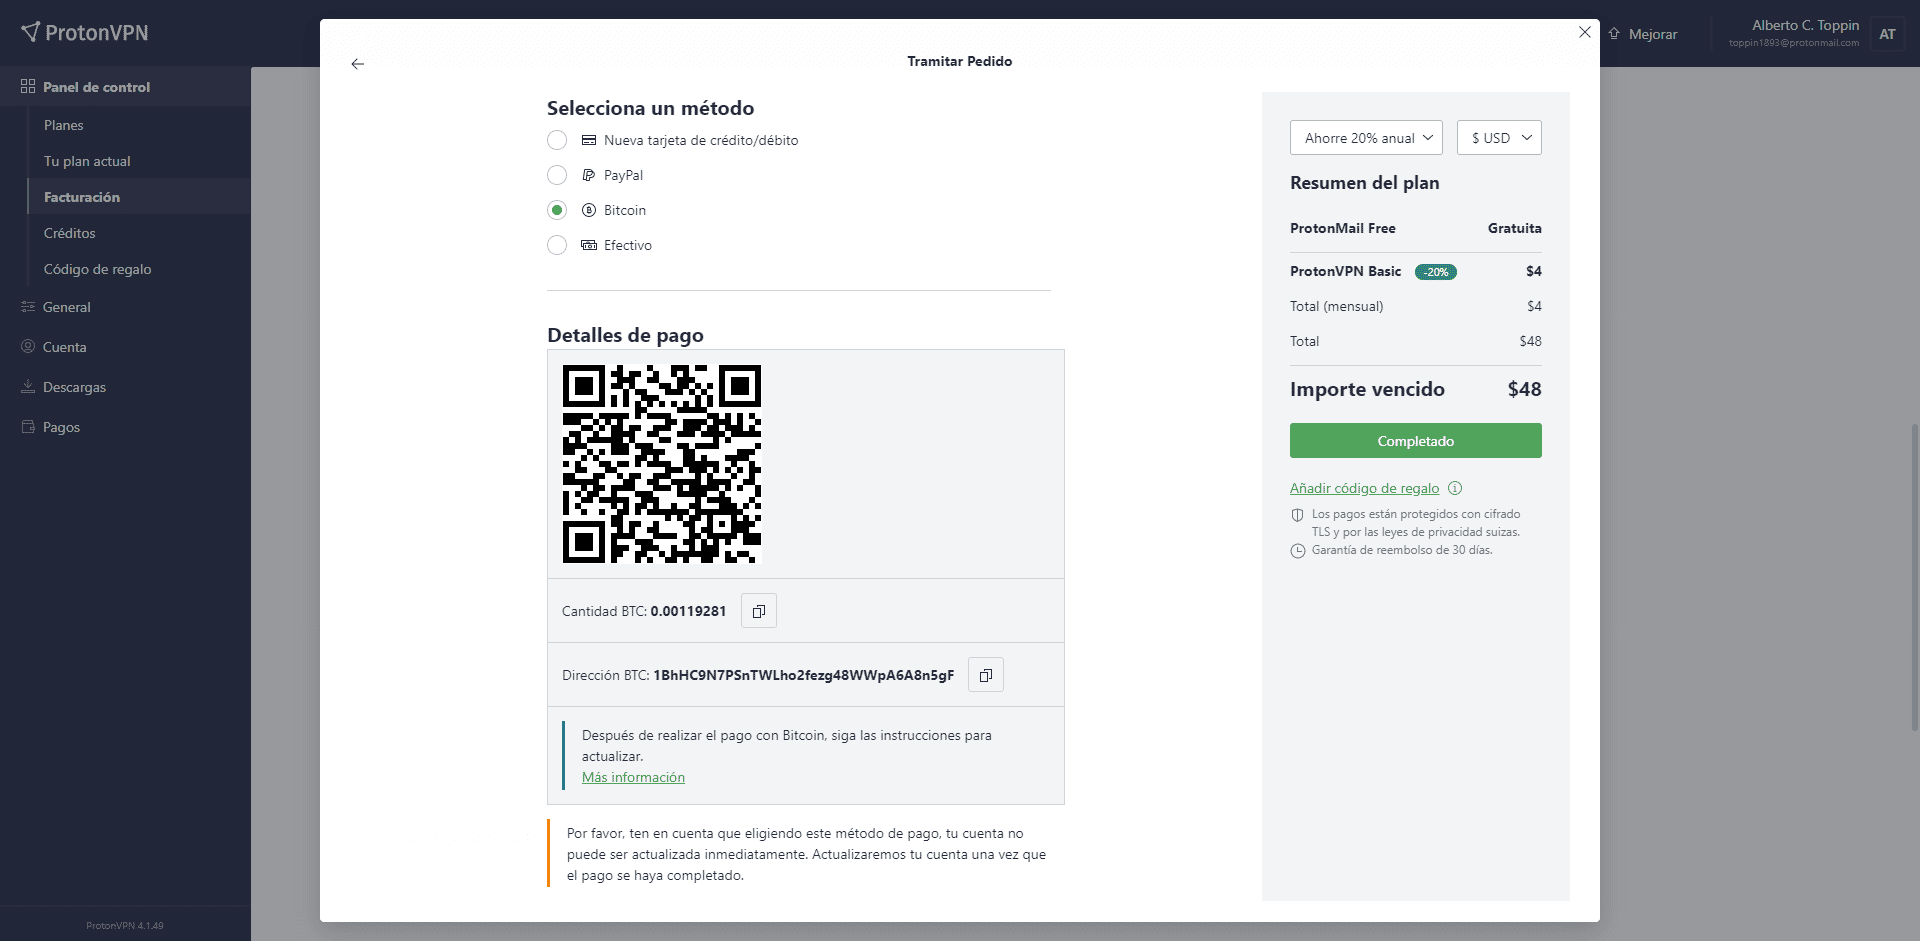Image resolution: width=1920 pixels, height=941 pixels.
Task: Click the ProtonMail Free plan label
Action: [x=1343, y=228]
